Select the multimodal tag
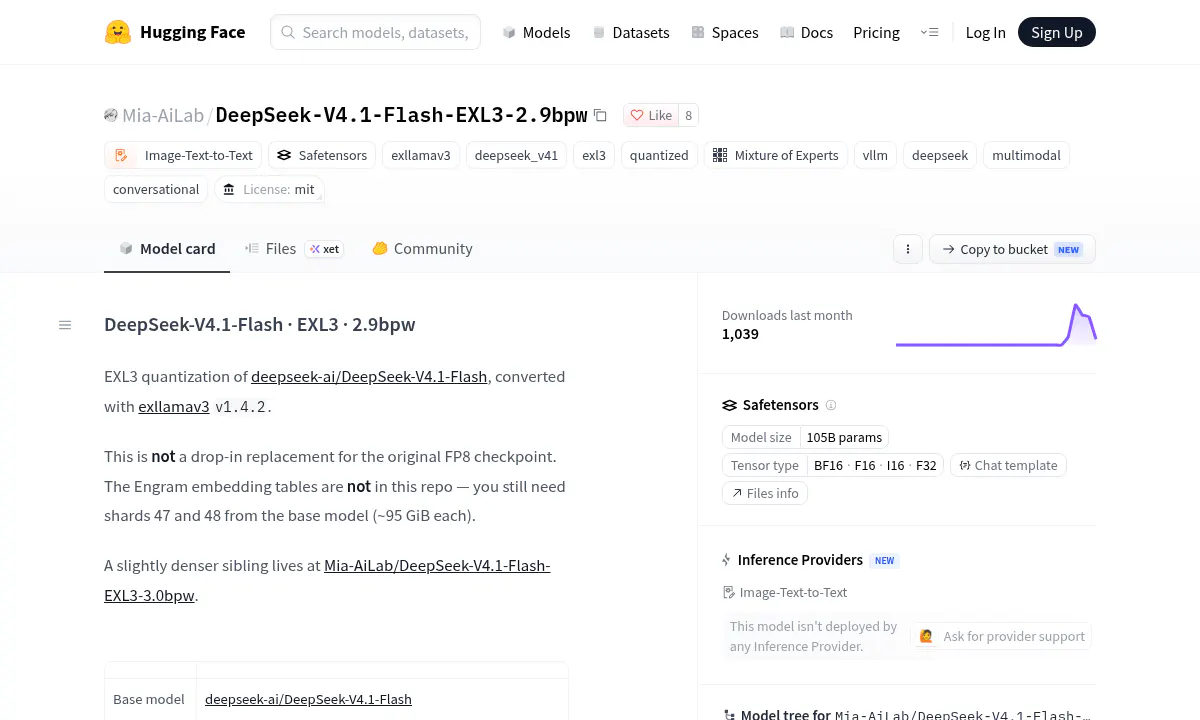Screen dimensions: 1200x720 (x=1026, y=155)
